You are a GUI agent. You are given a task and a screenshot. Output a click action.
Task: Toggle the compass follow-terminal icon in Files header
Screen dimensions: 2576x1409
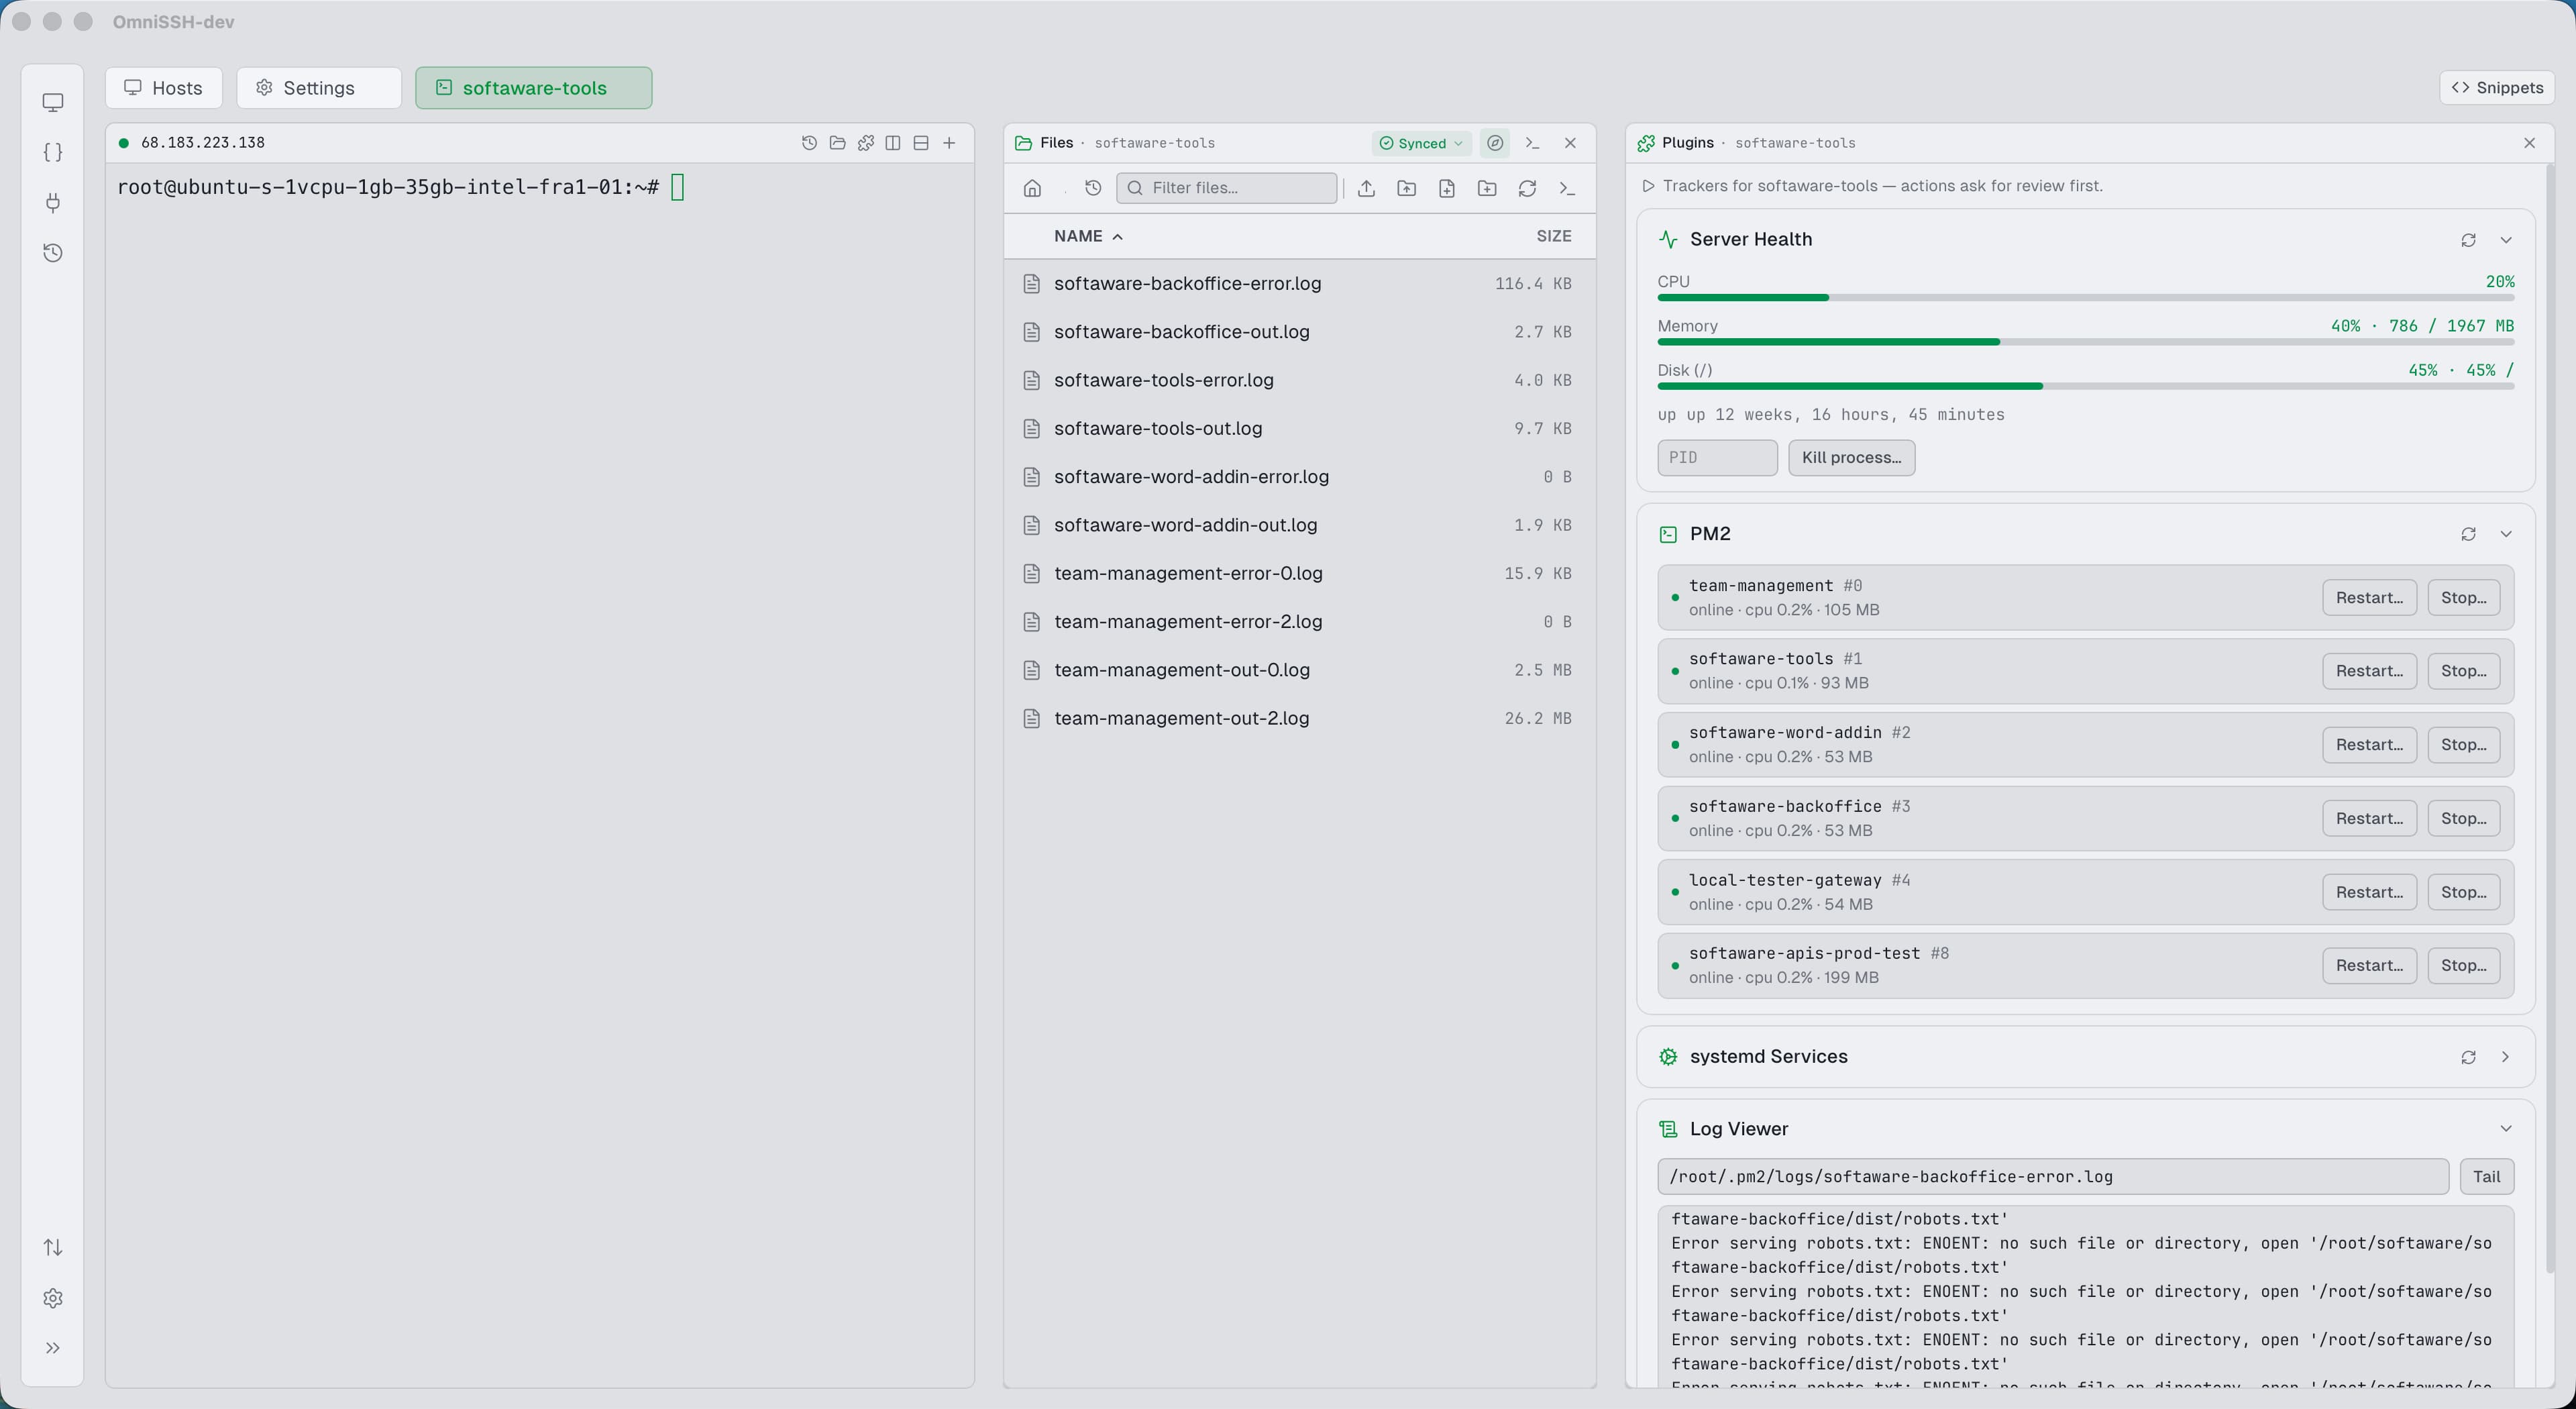[x=1495, y=143]
